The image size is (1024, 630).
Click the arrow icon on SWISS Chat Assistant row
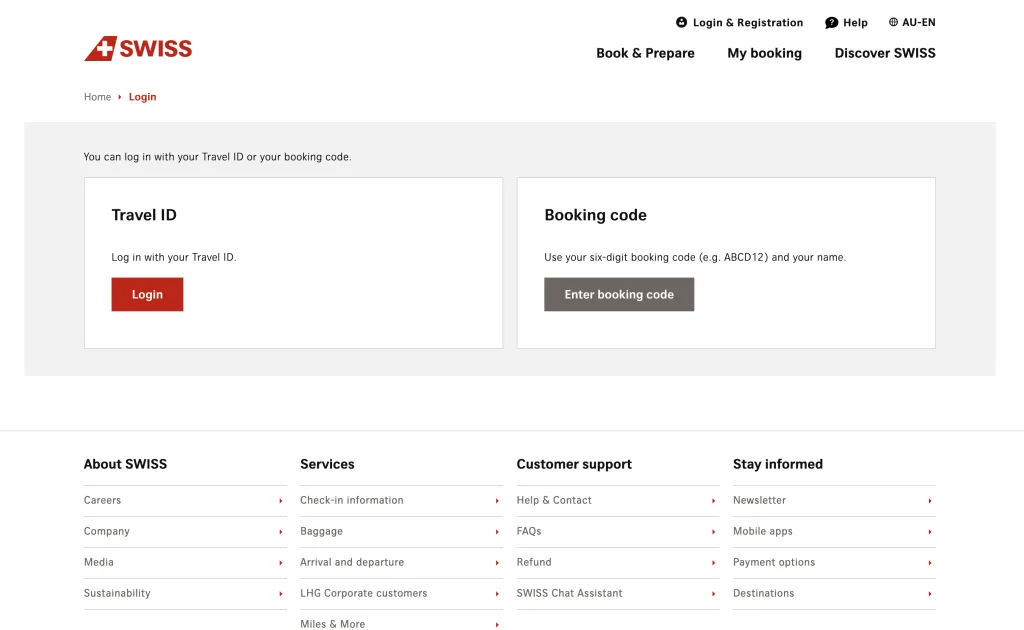713,594
